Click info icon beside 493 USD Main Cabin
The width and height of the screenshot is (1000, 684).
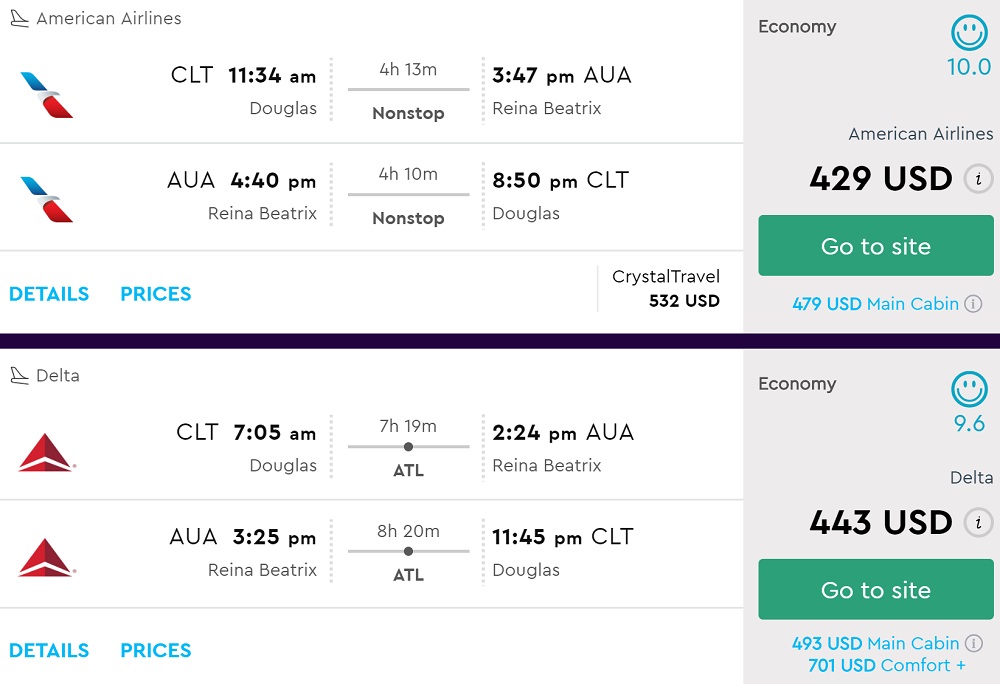point(973,644)
